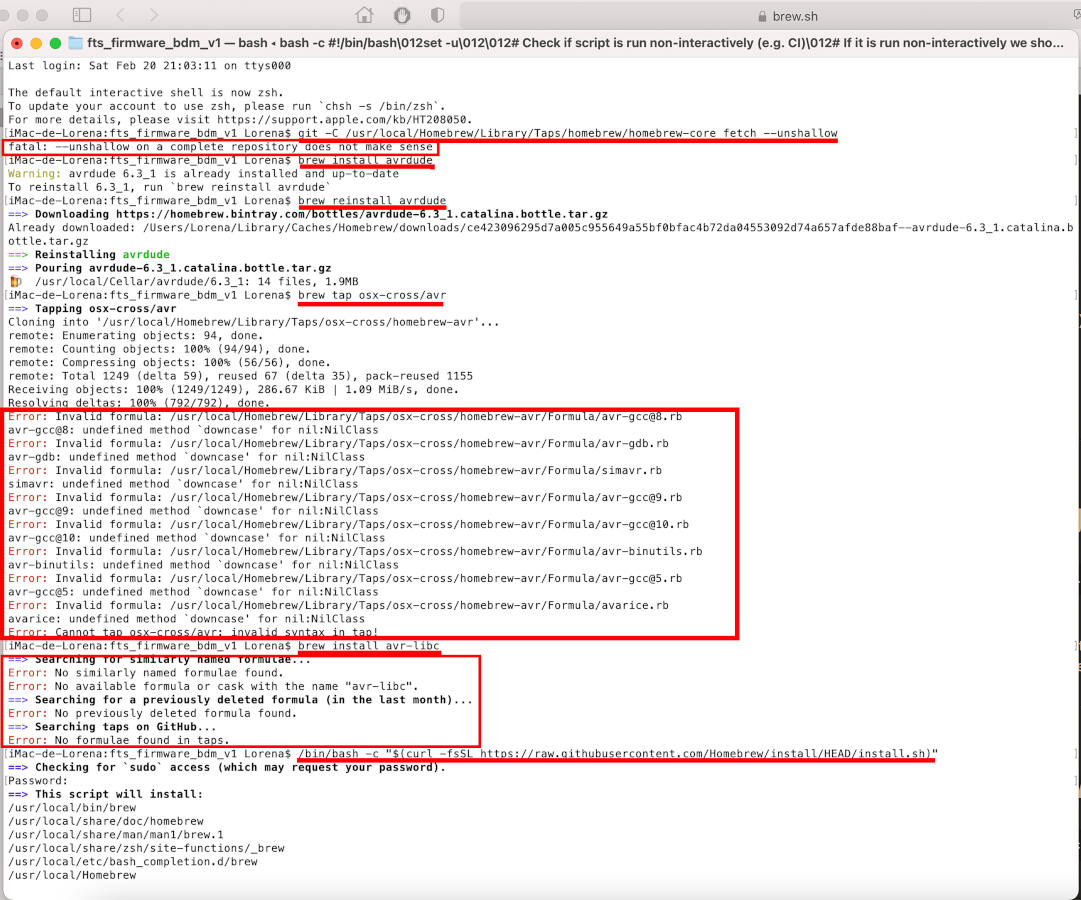Click the 'brew install avr-libc' command

pos(369,646)
